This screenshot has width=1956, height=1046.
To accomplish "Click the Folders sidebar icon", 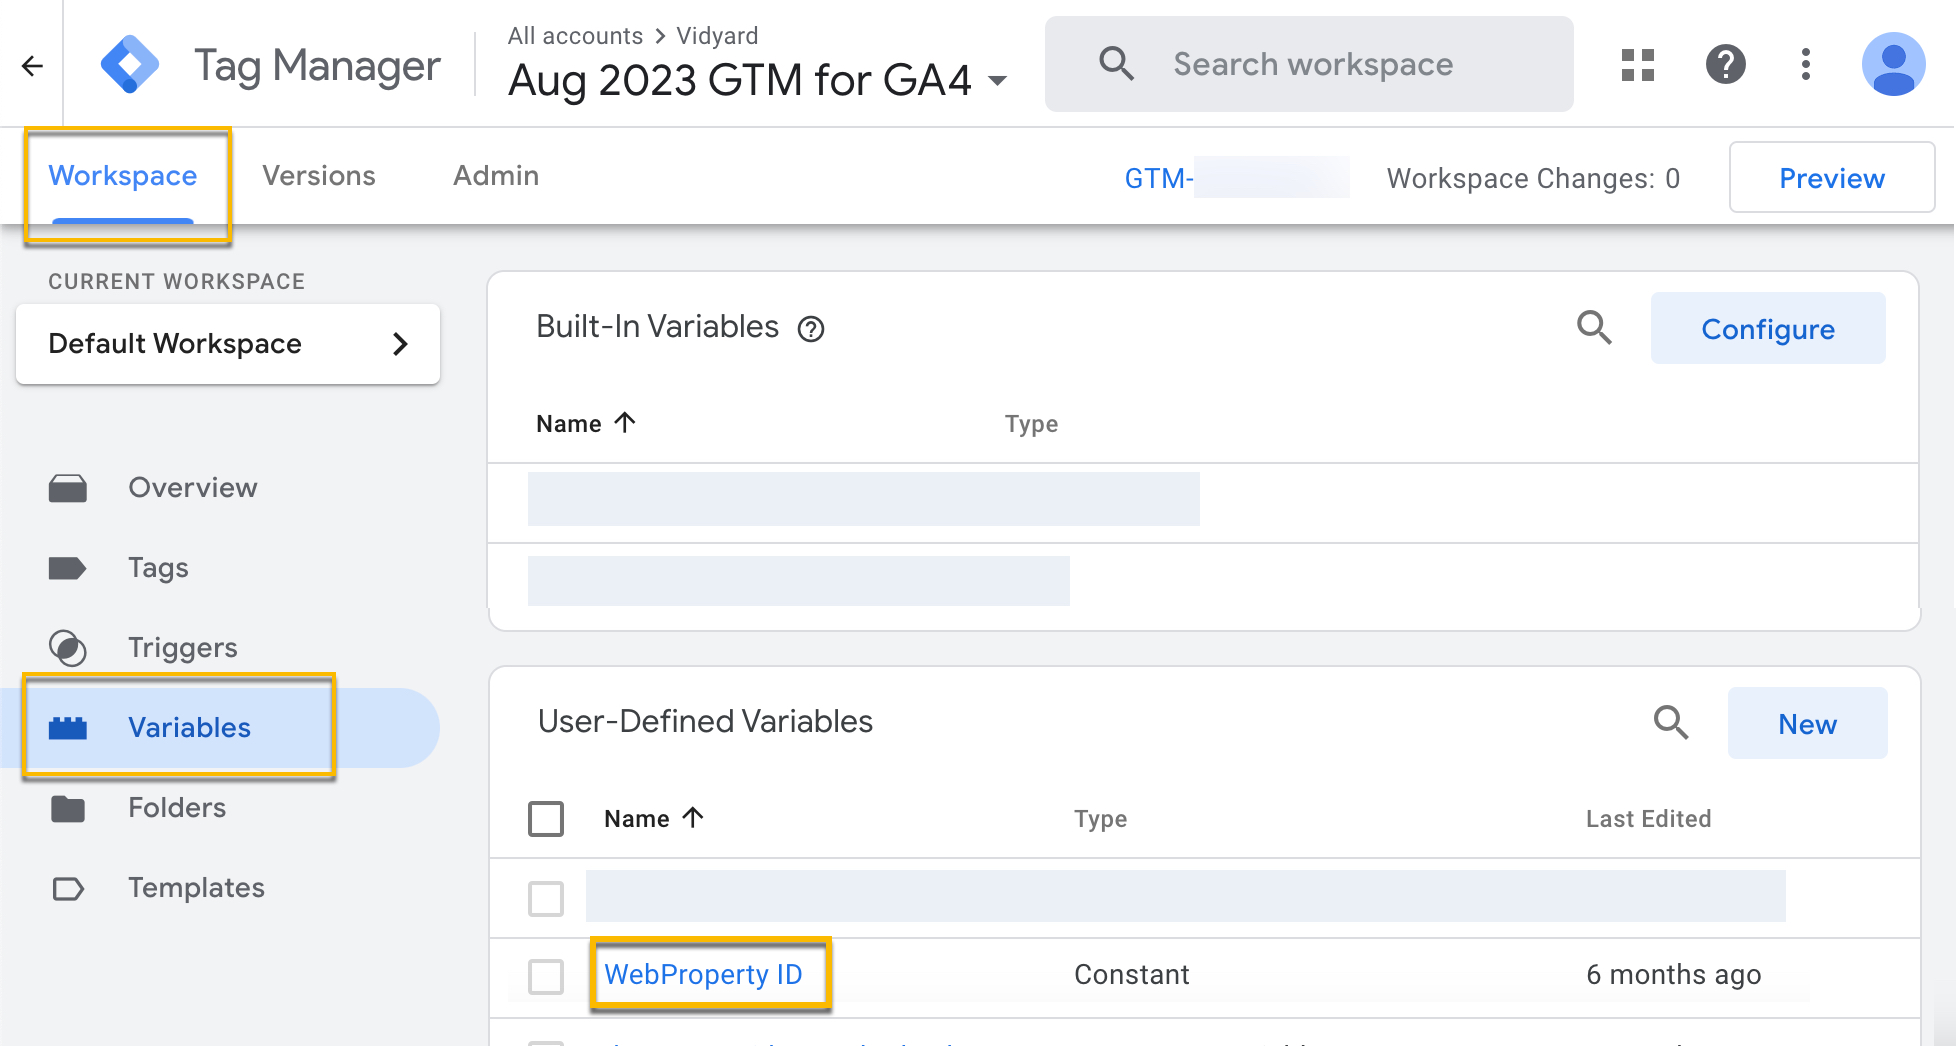I will click(68, 808).
